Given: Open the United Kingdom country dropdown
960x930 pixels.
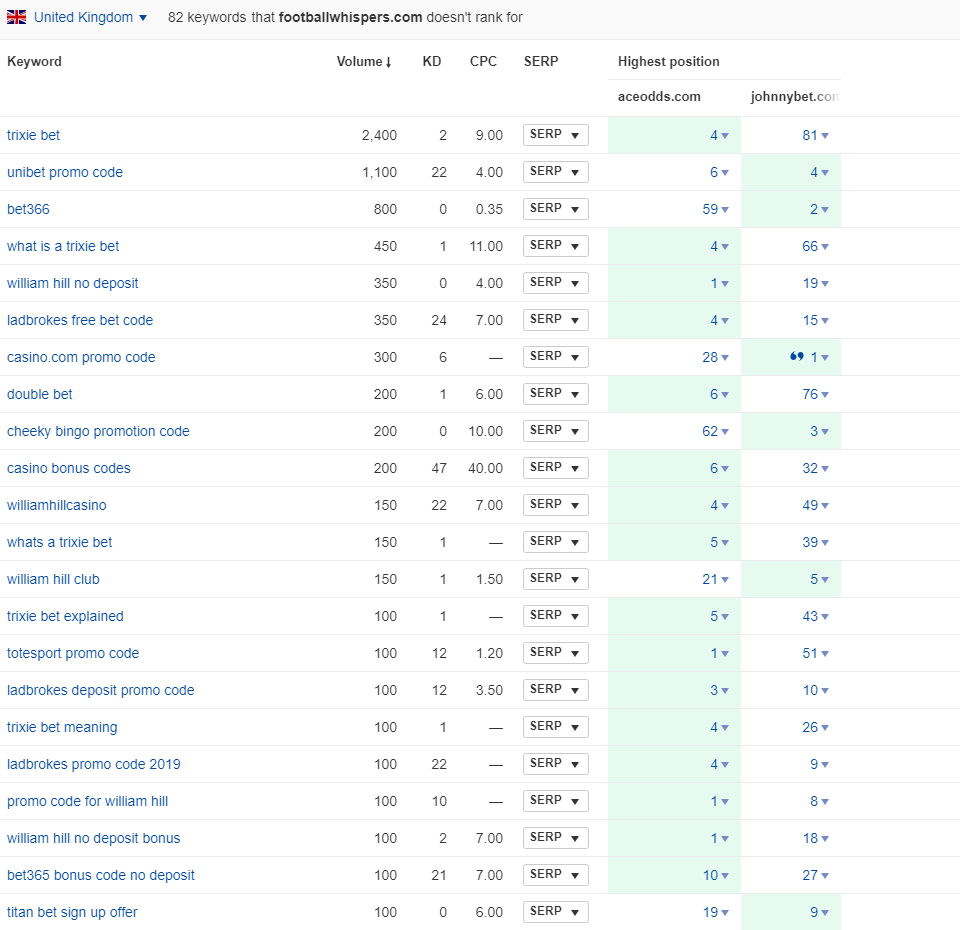Looking at the screenshot, I should (90, 18).
